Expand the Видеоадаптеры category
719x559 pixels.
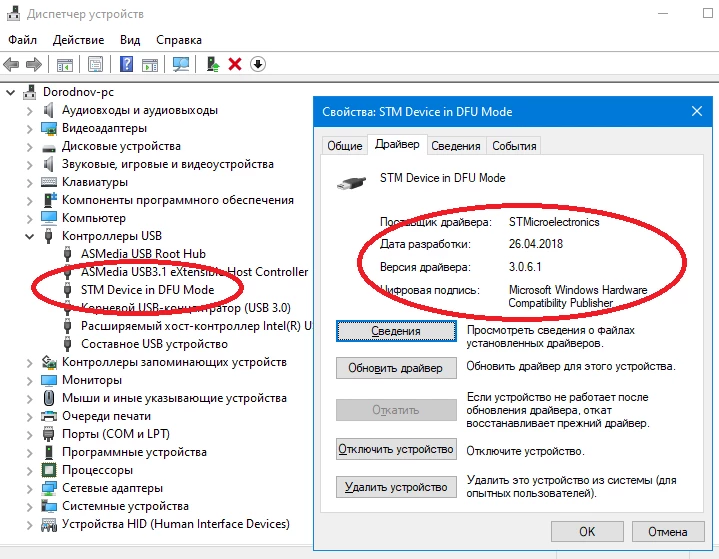click(x=29, y=129)
